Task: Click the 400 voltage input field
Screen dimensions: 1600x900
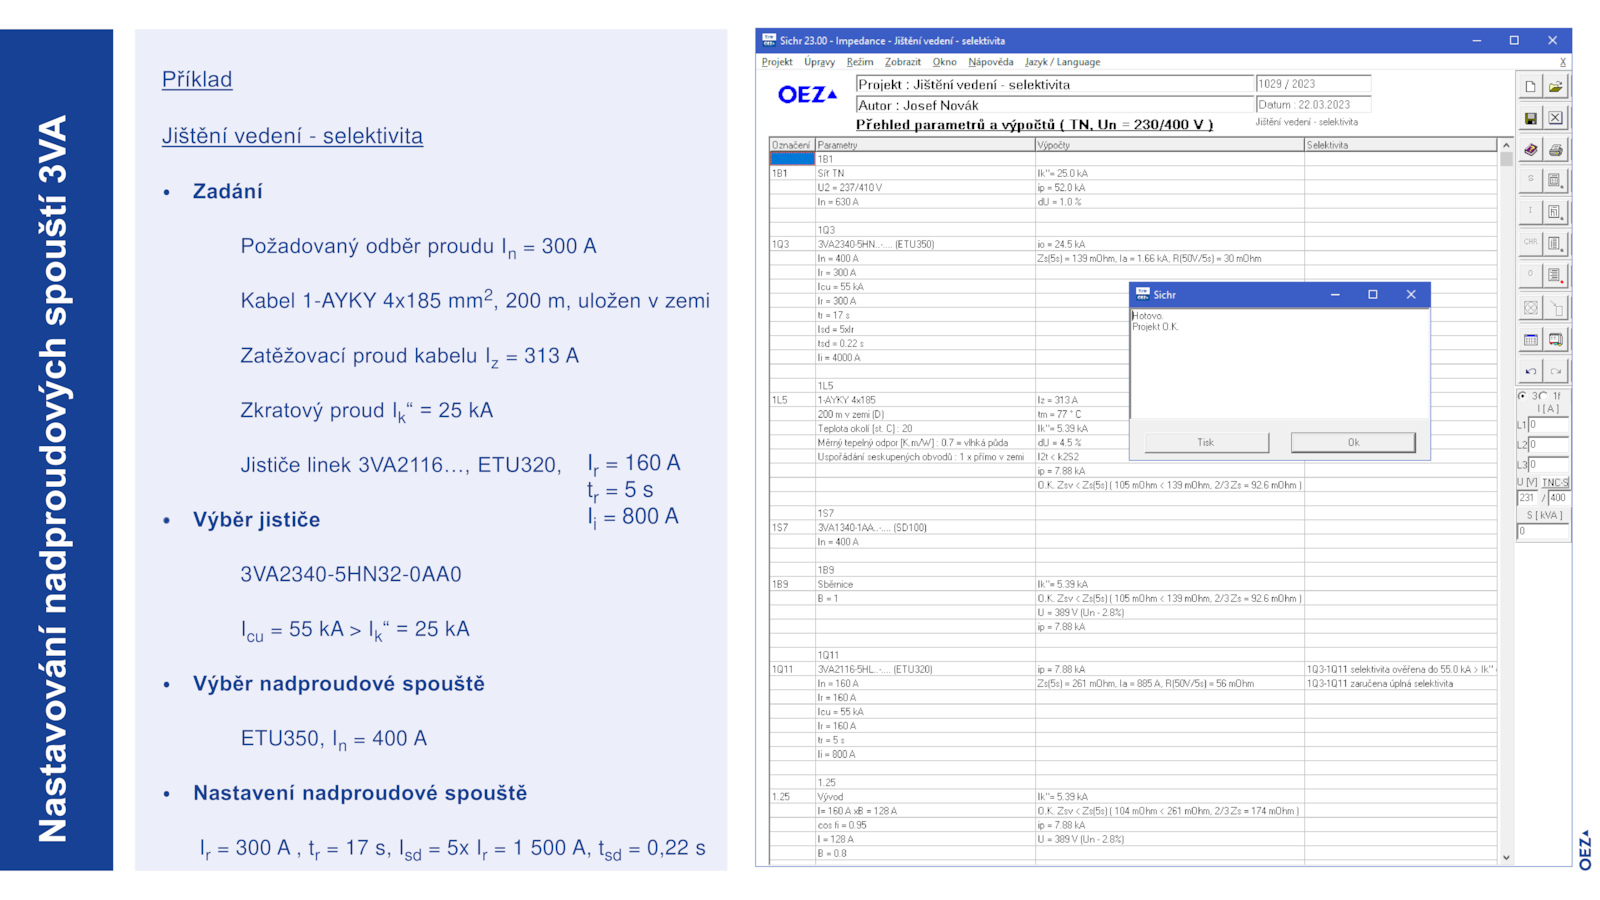Action: click(x=1558, y=497)
